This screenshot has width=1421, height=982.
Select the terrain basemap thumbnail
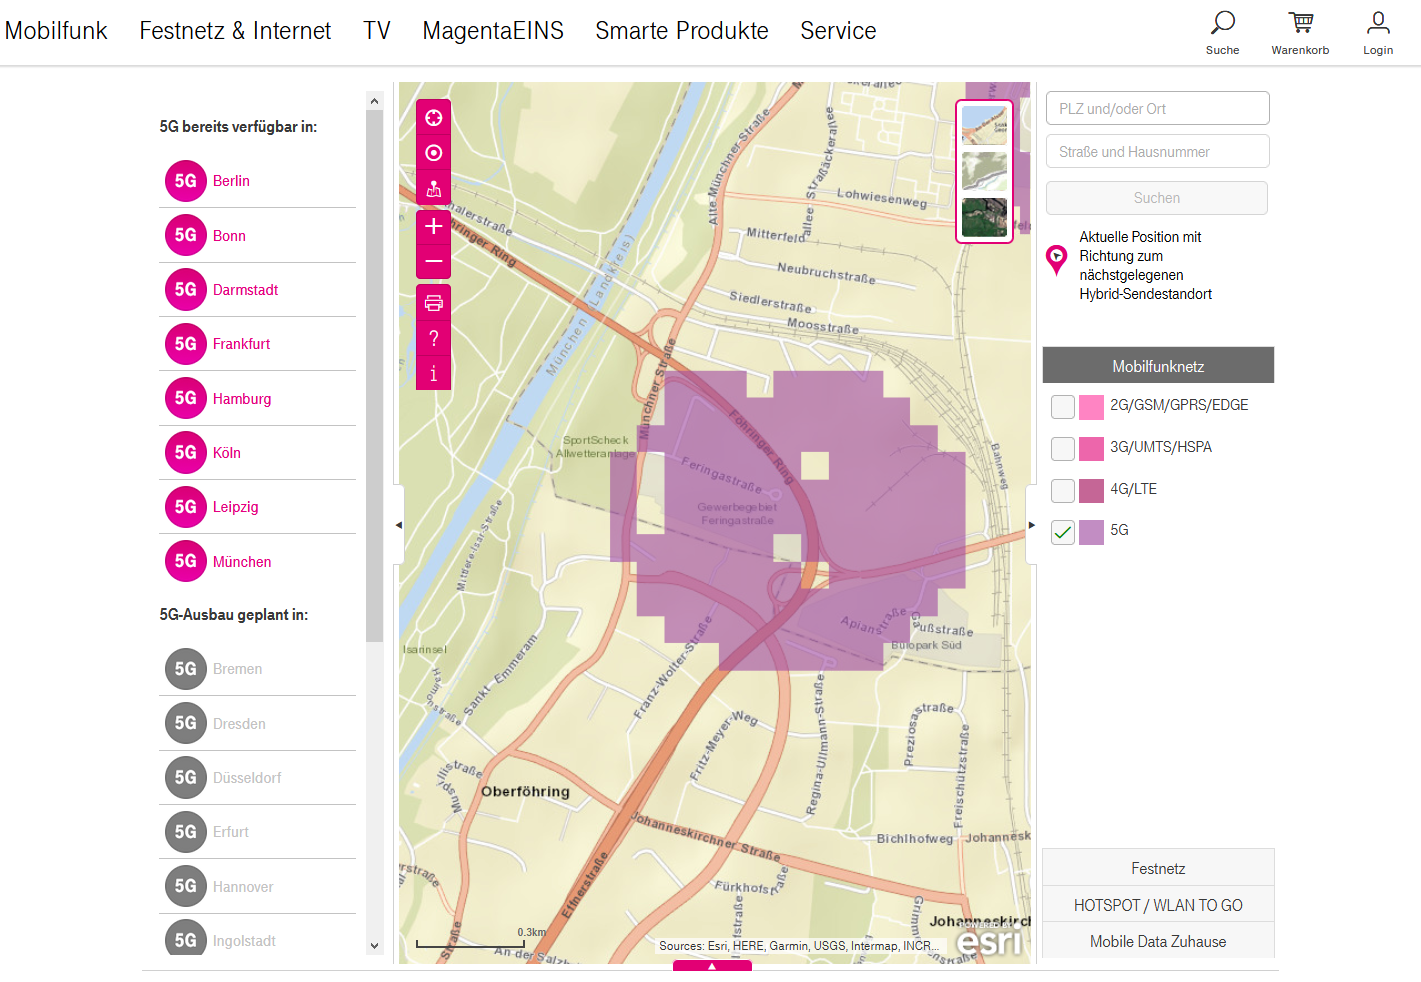(984, 171)
